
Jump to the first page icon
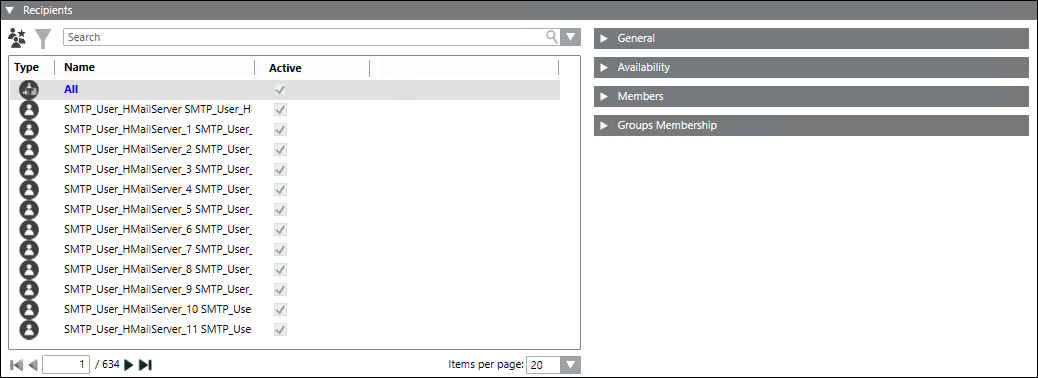[17, 365]
